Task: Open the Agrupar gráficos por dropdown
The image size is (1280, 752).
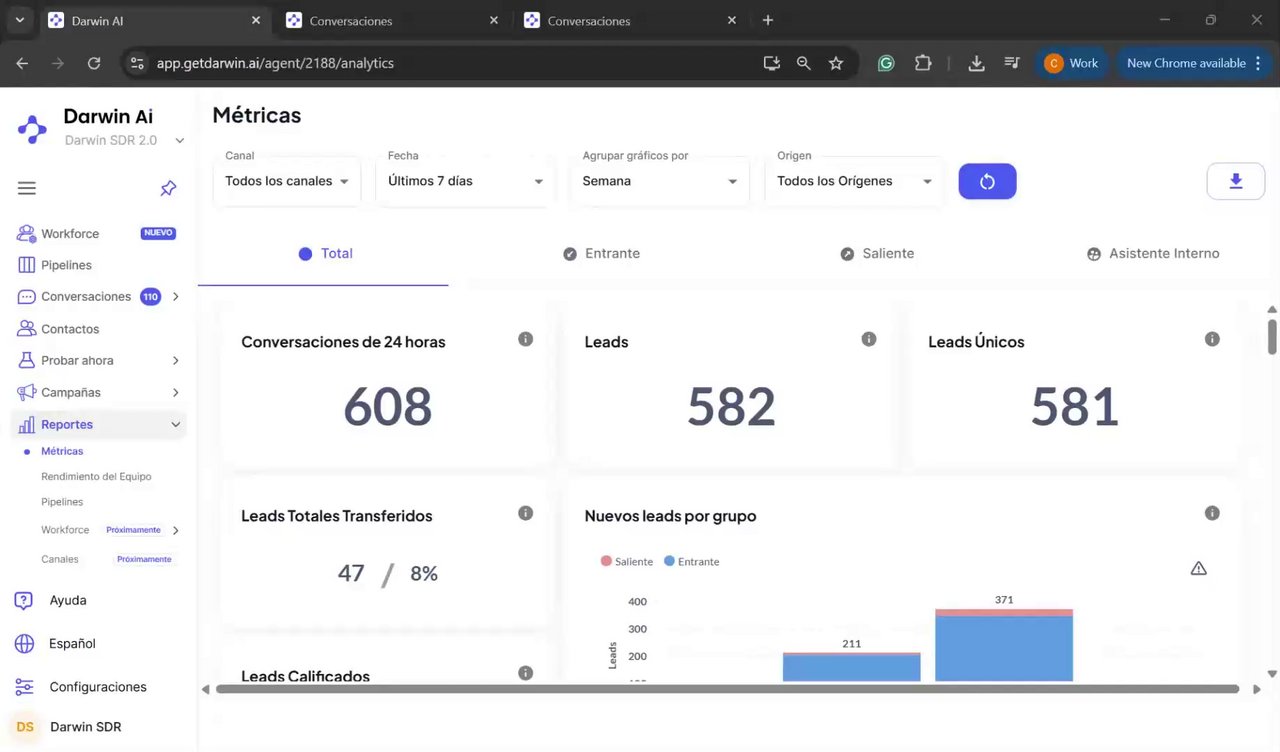Action: point(660,181)
